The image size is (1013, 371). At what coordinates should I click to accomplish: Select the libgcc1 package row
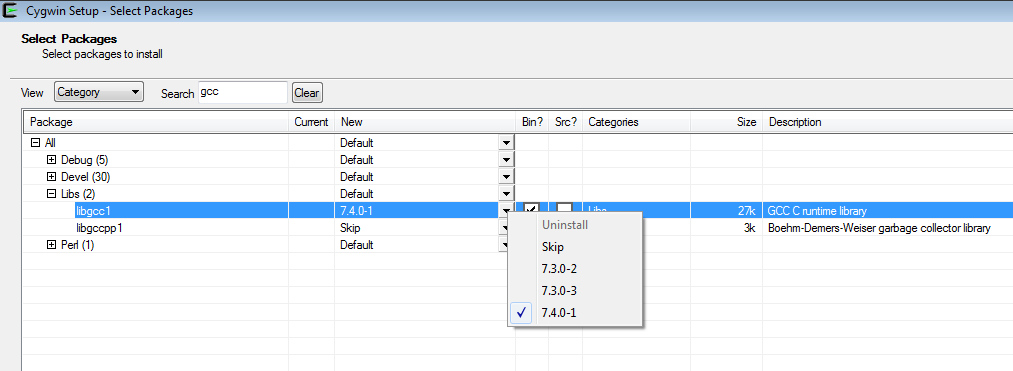click(x=517, y=210)
